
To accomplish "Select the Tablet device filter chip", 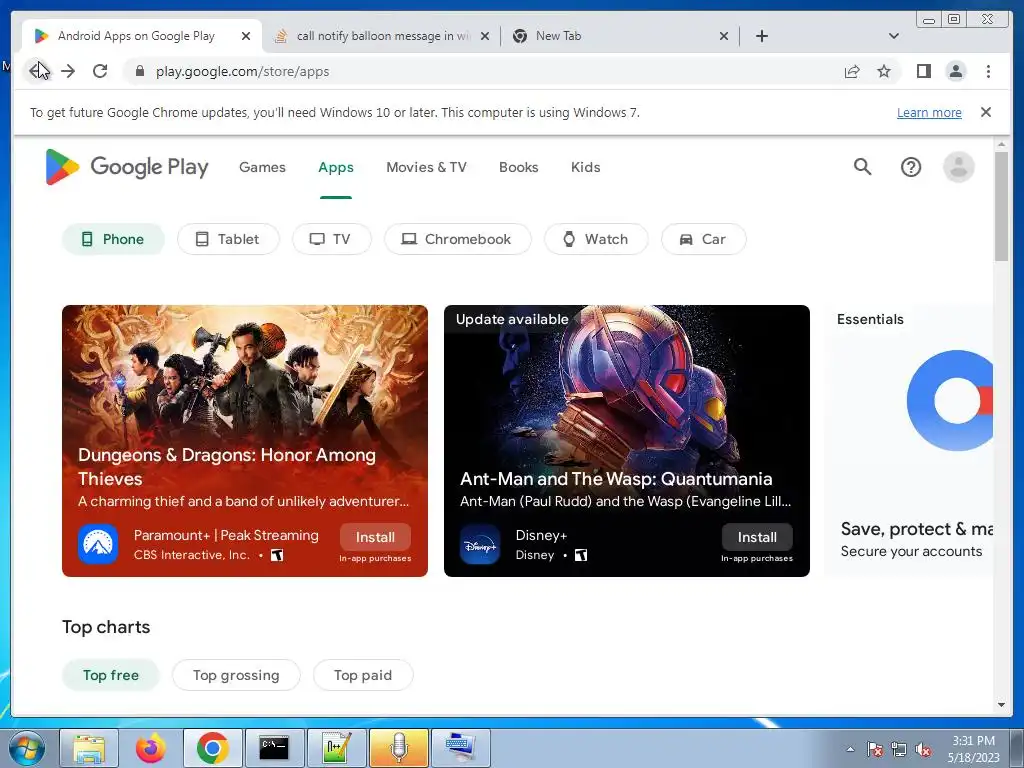I will [x=228, y=239].
